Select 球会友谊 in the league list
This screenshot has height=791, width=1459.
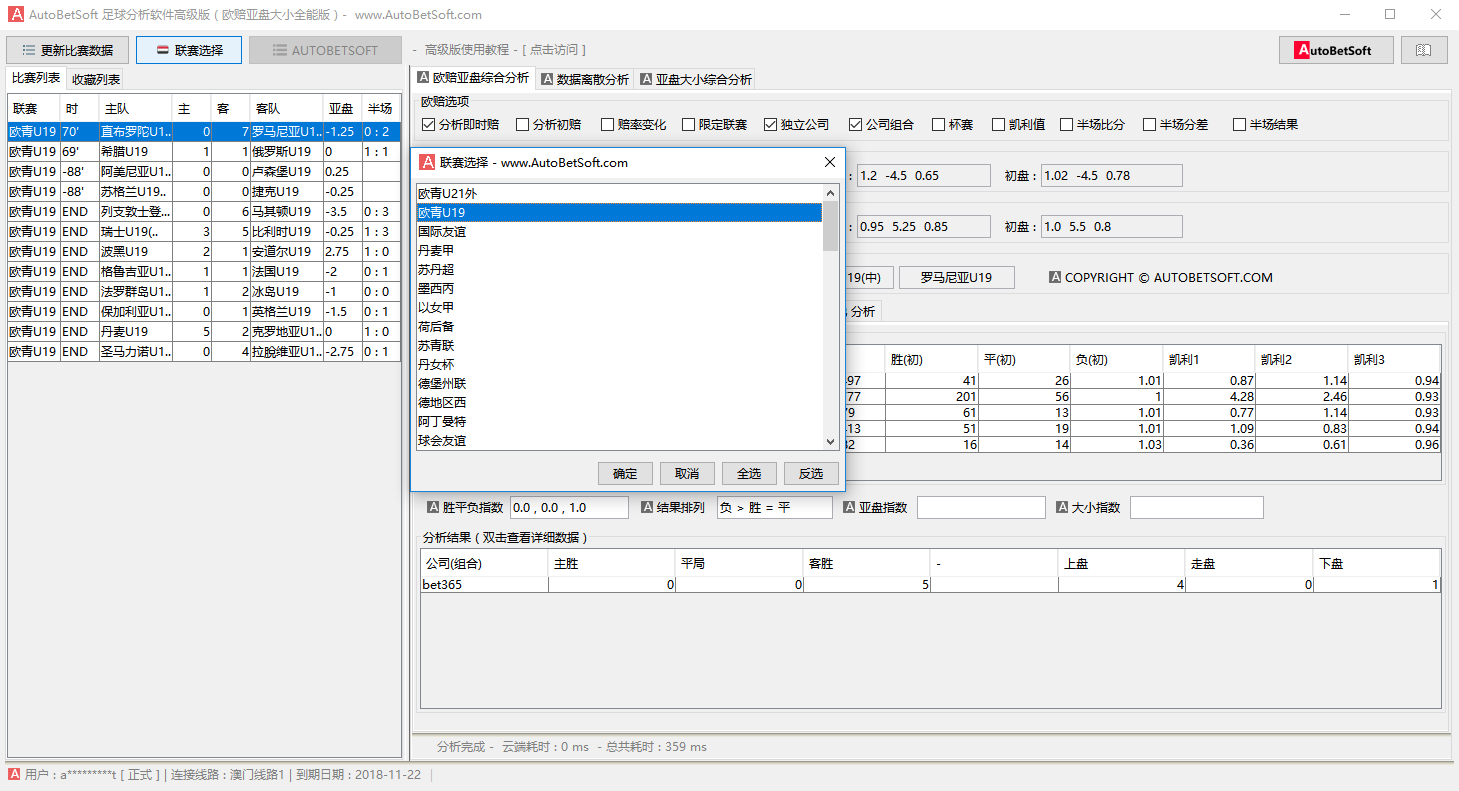click(x=619, y=440)
